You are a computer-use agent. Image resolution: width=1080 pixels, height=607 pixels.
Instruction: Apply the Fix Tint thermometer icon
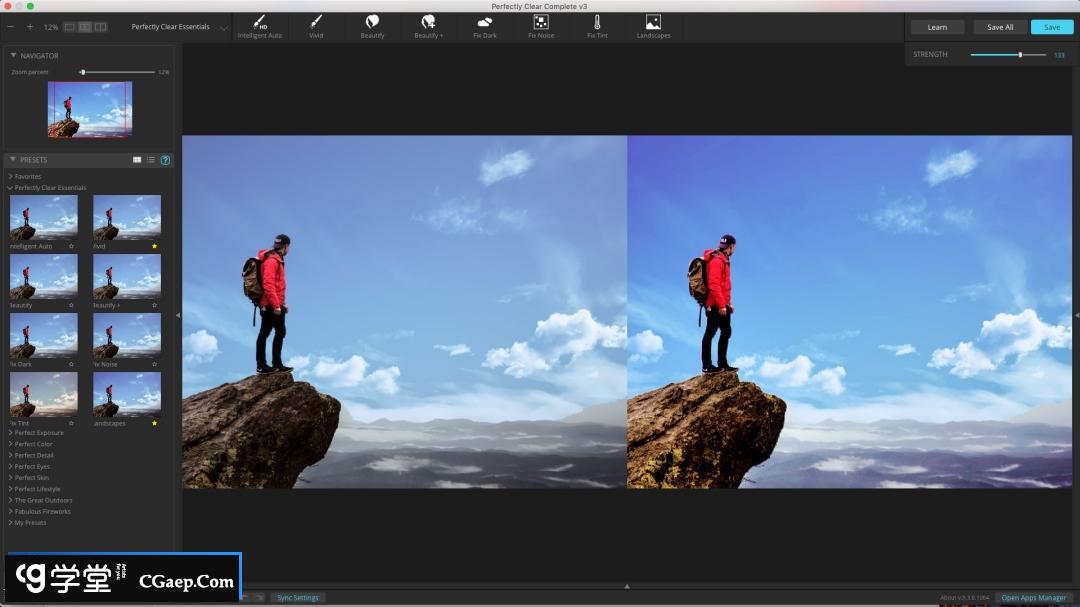tap(597, 24)
